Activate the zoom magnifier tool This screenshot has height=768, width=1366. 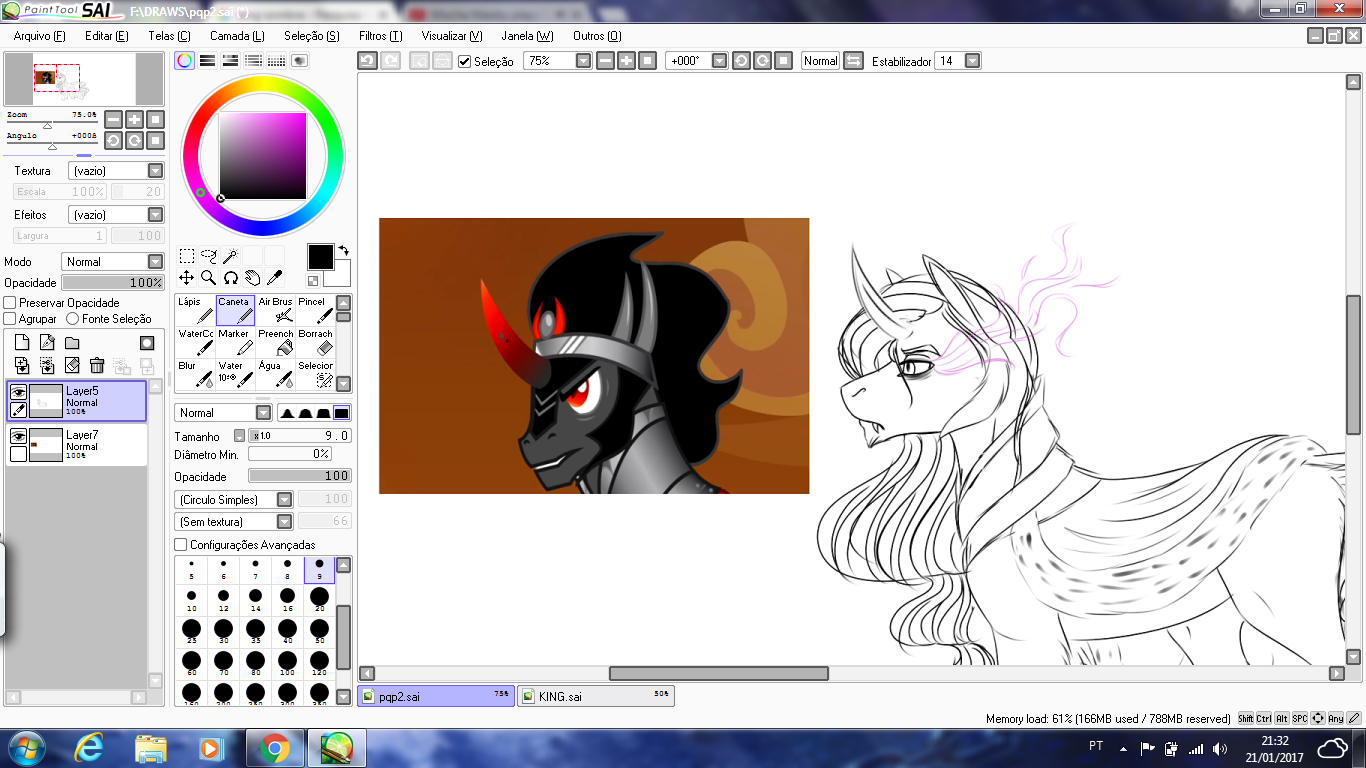pos(209,278)
